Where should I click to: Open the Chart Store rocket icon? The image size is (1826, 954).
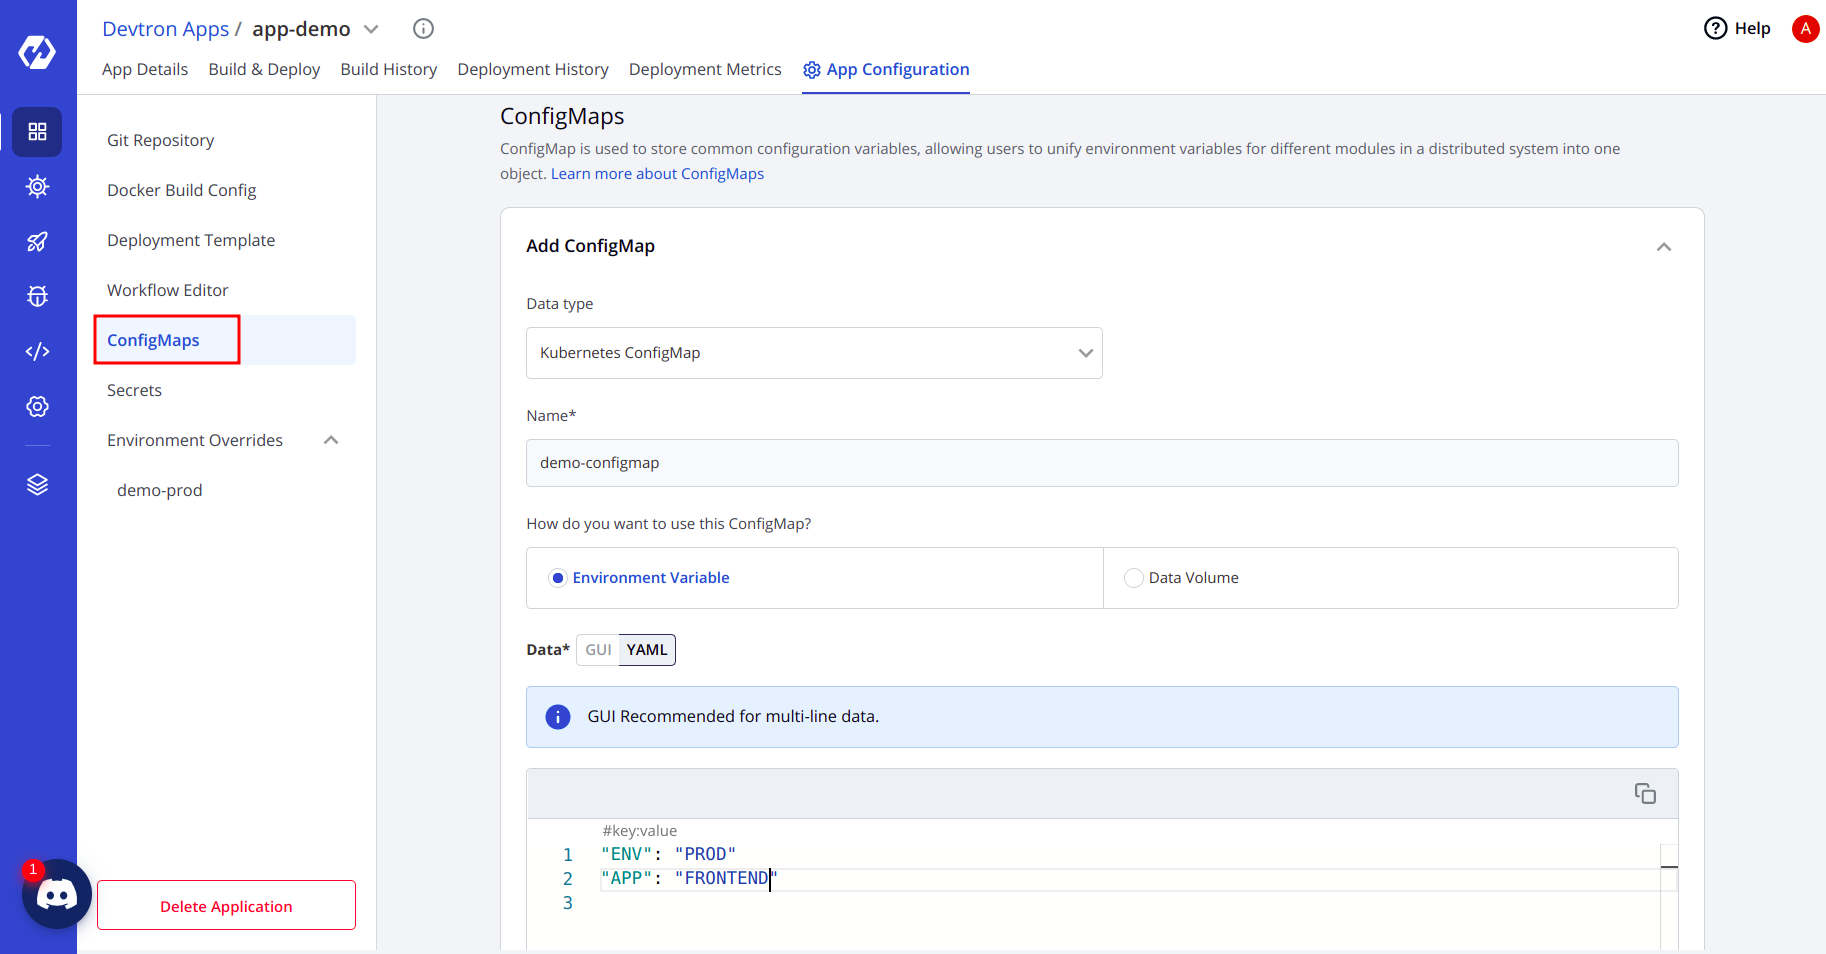pos(37,241)
